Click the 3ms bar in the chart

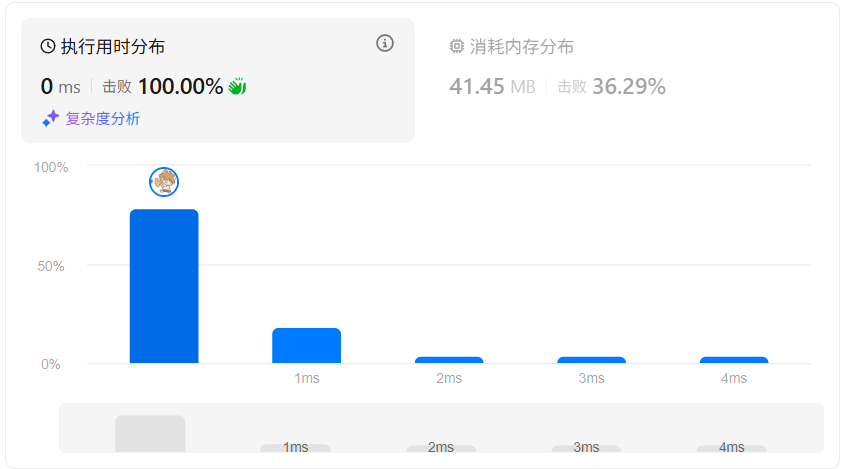pos(591,360)
